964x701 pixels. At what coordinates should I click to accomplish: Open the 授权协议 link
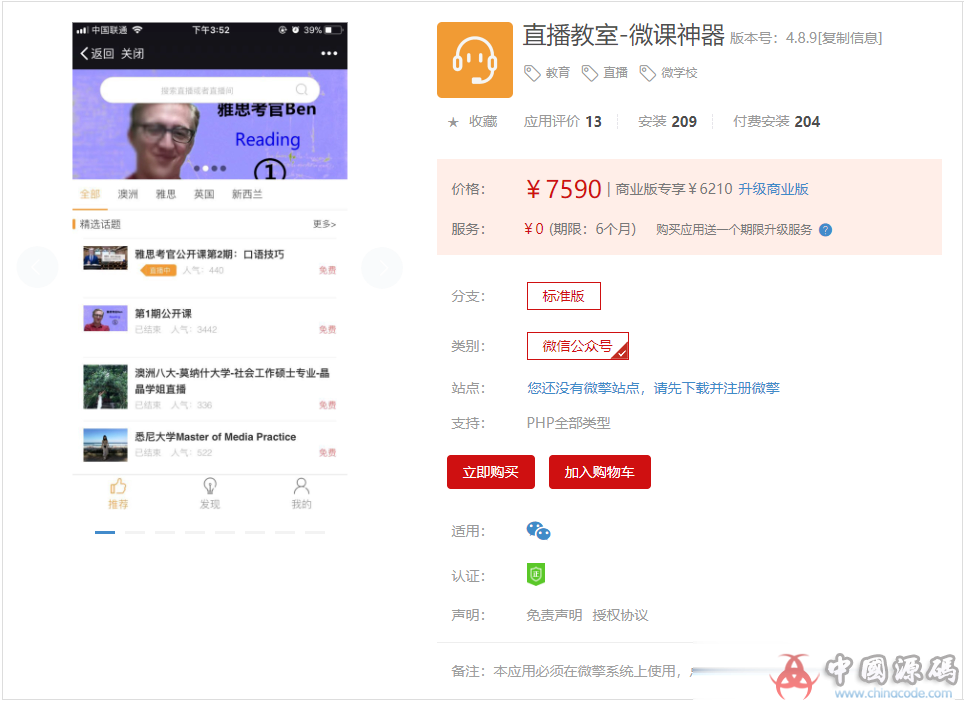click(620, 616)
